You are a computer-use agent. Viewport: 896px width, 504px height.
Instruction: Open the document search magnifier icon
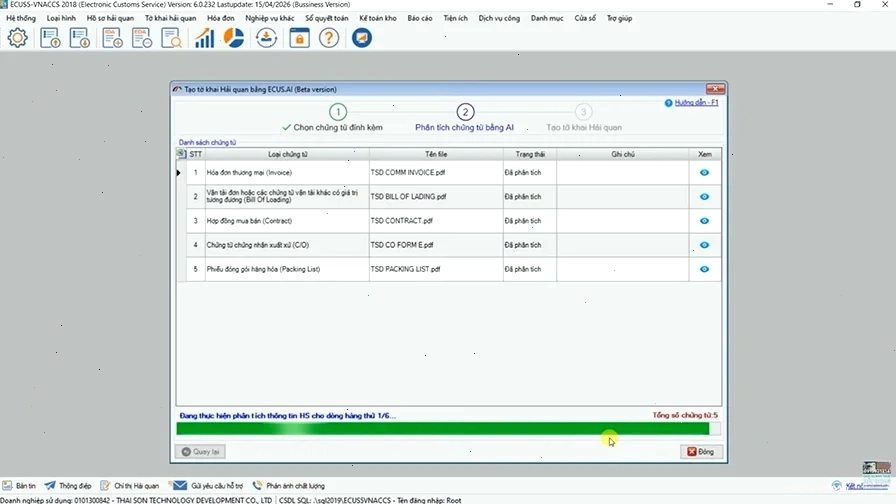(171, 38)
